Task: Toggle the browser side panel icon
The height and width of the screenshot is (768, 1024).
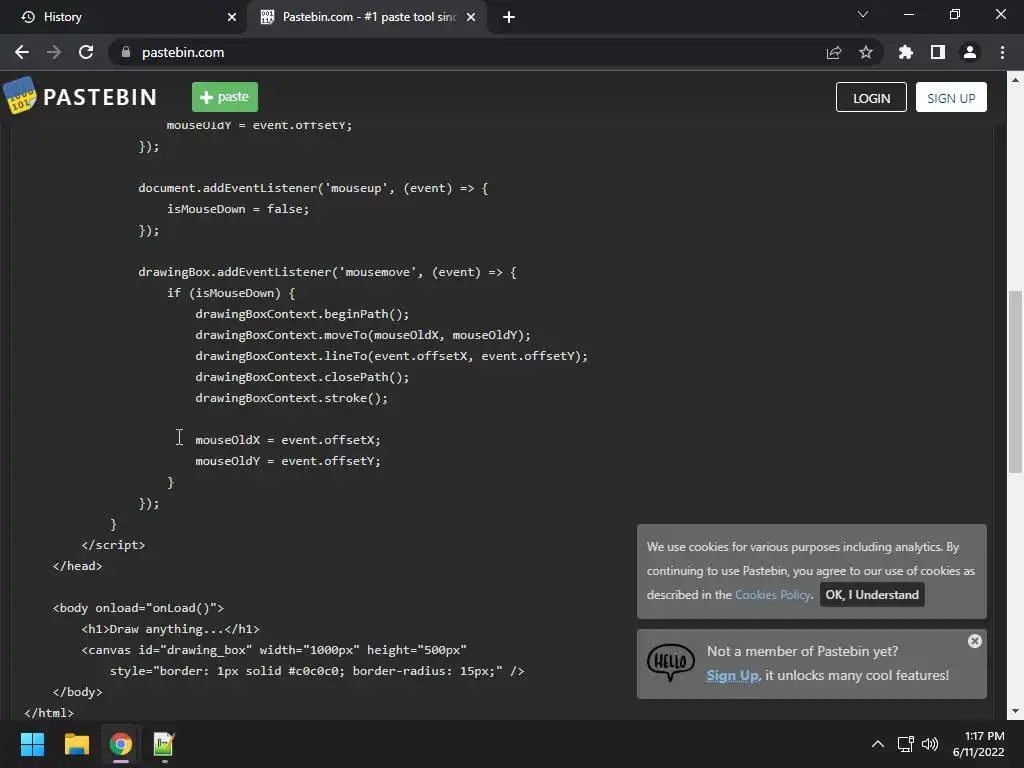Action: (938, 52)
